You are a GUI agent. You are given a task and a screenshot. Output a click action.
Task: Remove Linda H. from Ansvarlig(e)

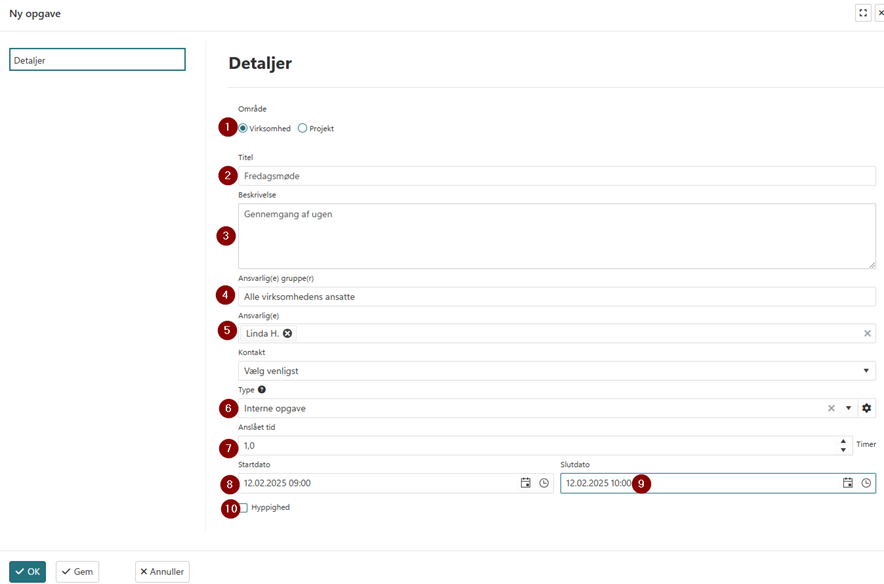point(288,333)
